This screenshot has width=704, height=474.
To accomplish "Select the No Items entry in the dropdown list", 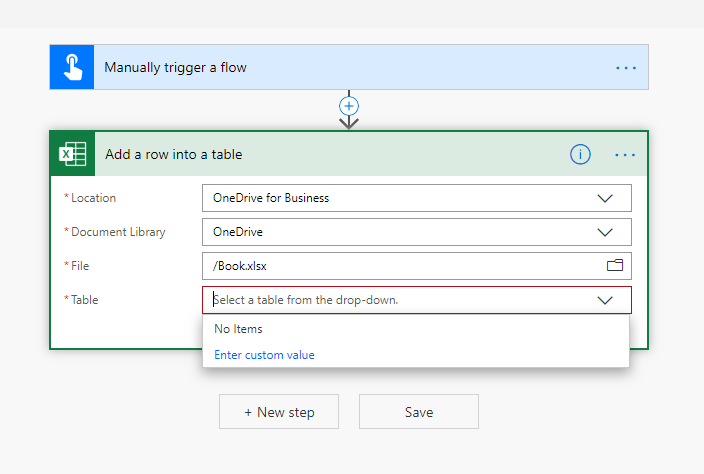I will point(238,329).
